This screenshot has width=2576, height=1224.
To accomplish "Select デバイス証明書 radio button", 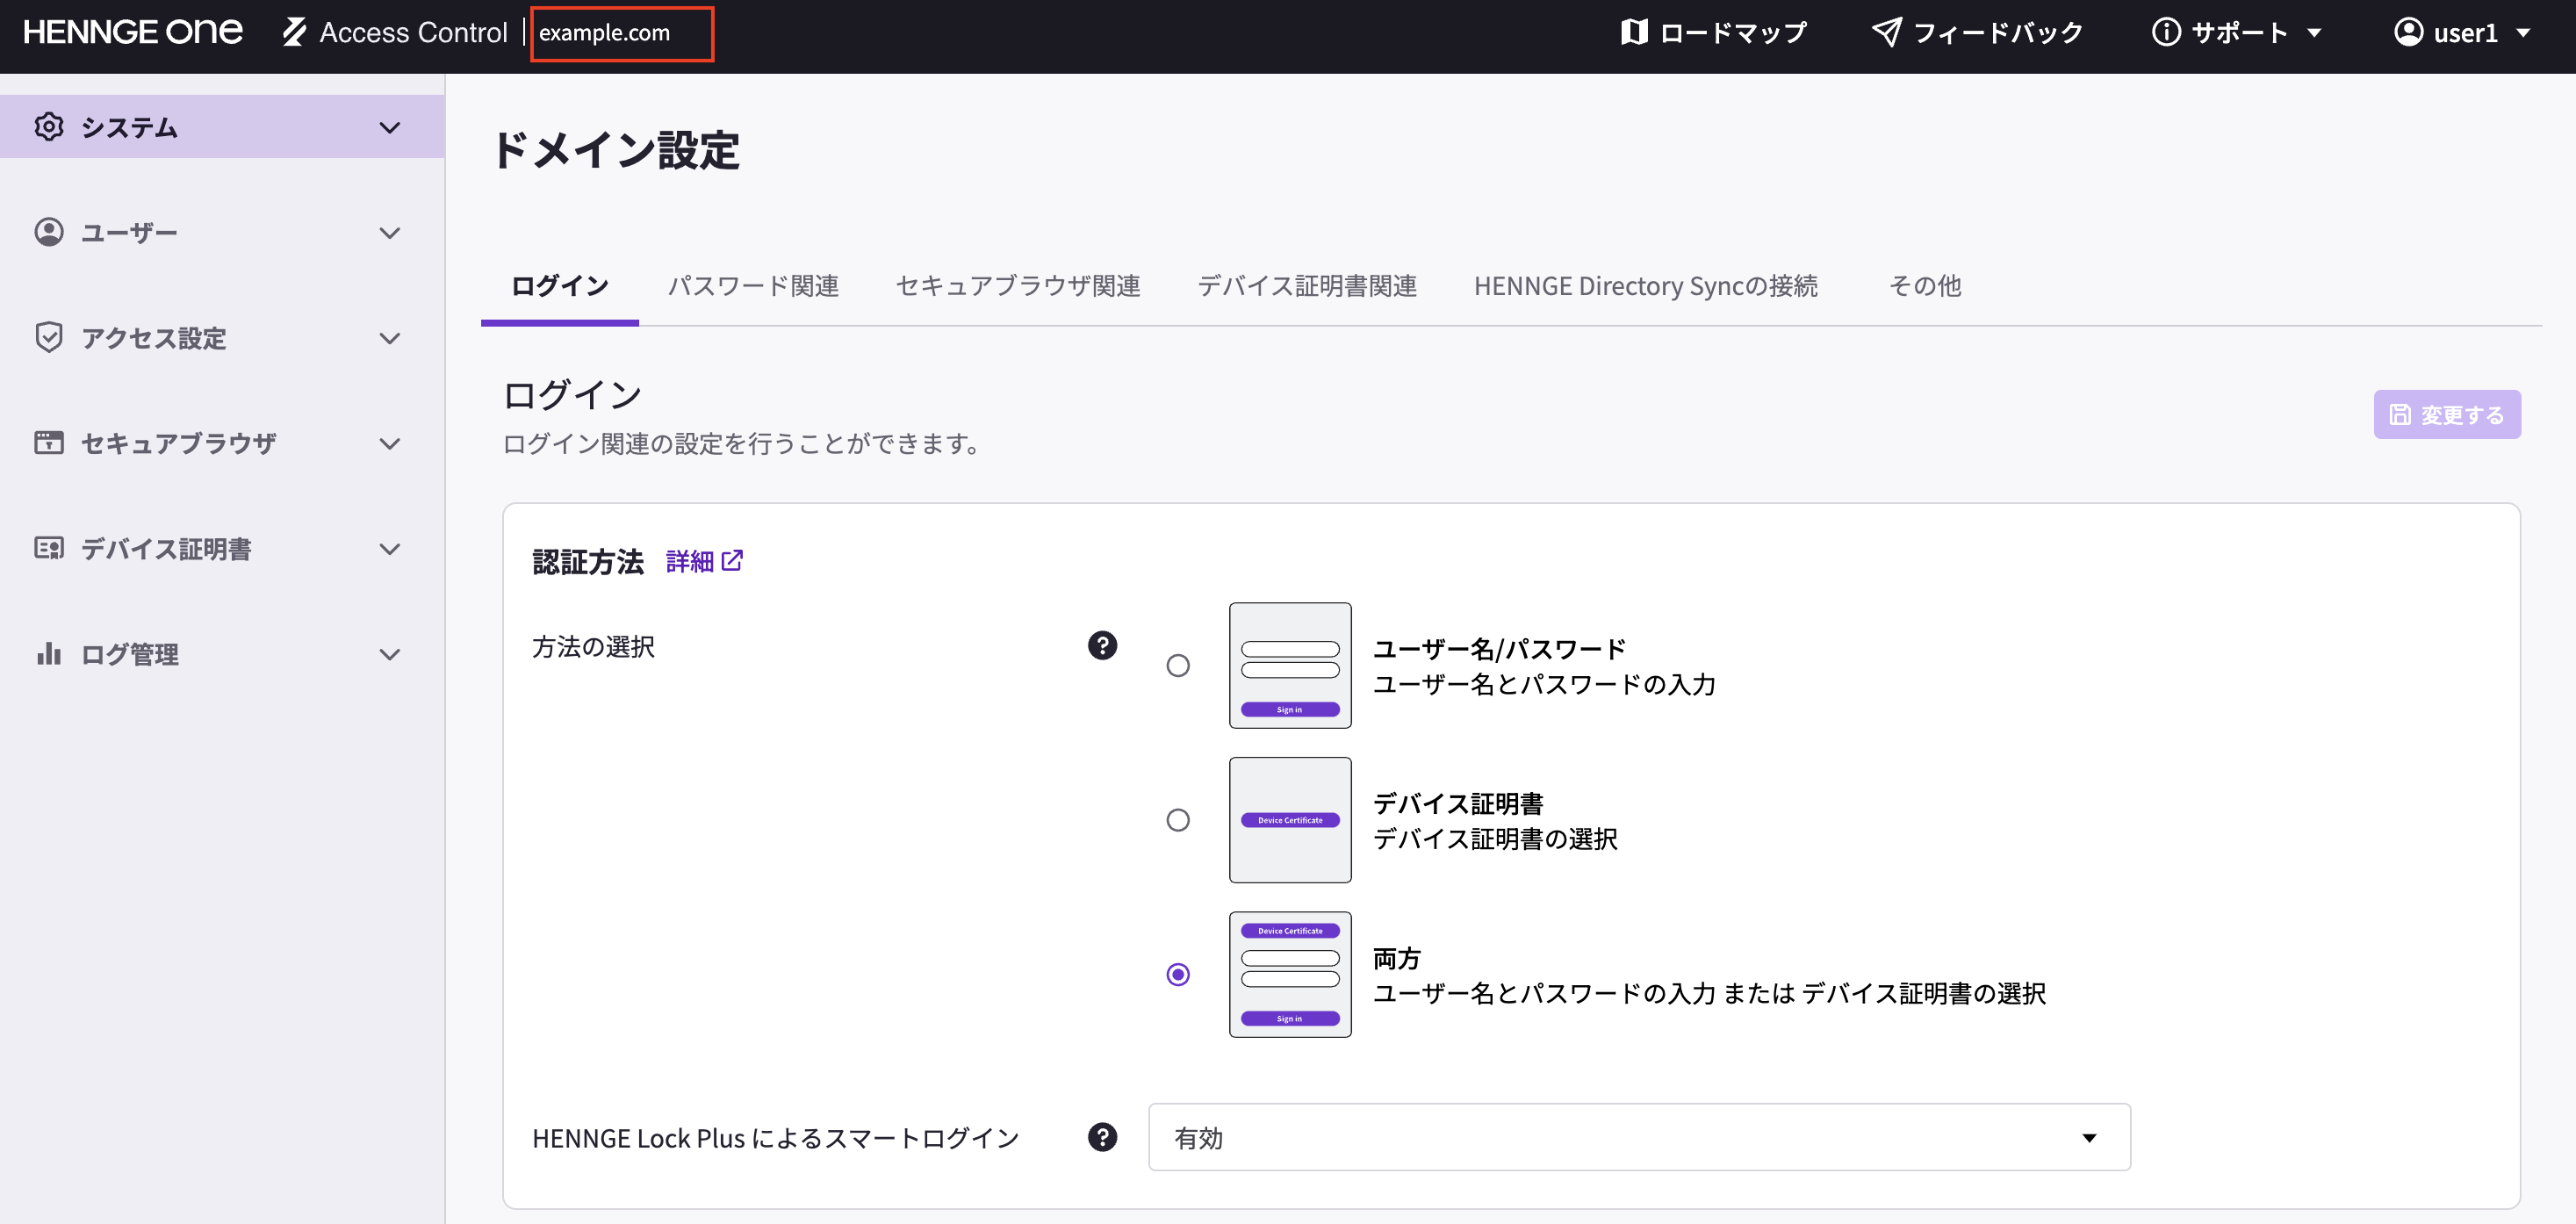I will (1178, 820).
